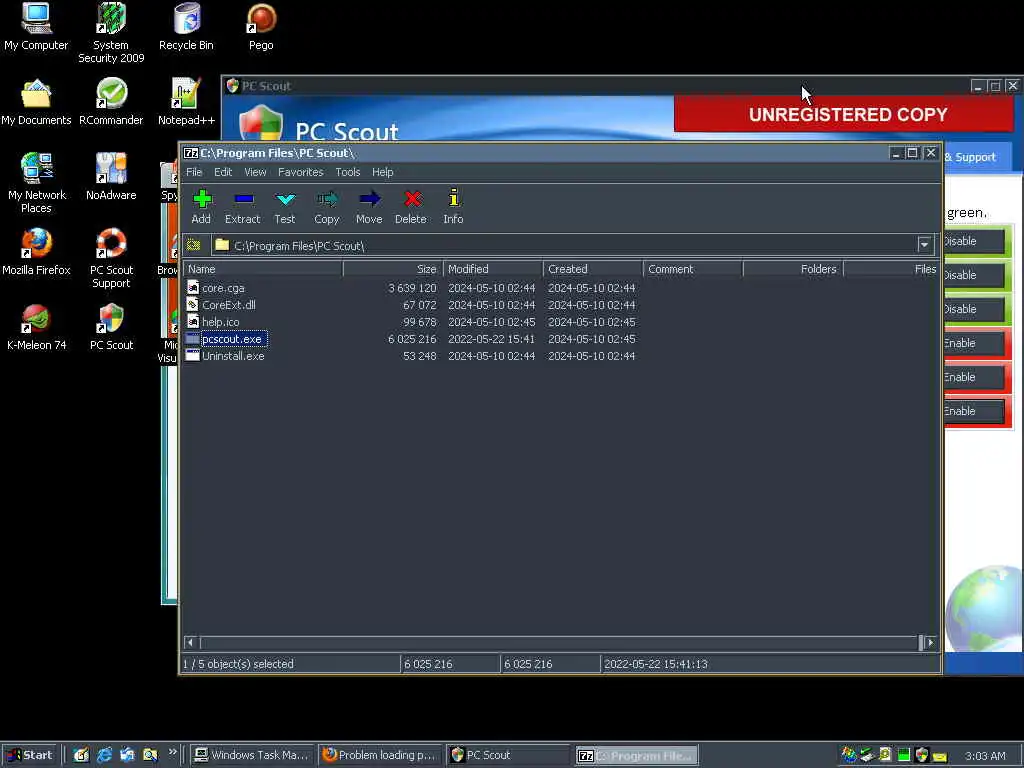Click the red Delete icon
The image size is (1024, 768).
[411, 199]
